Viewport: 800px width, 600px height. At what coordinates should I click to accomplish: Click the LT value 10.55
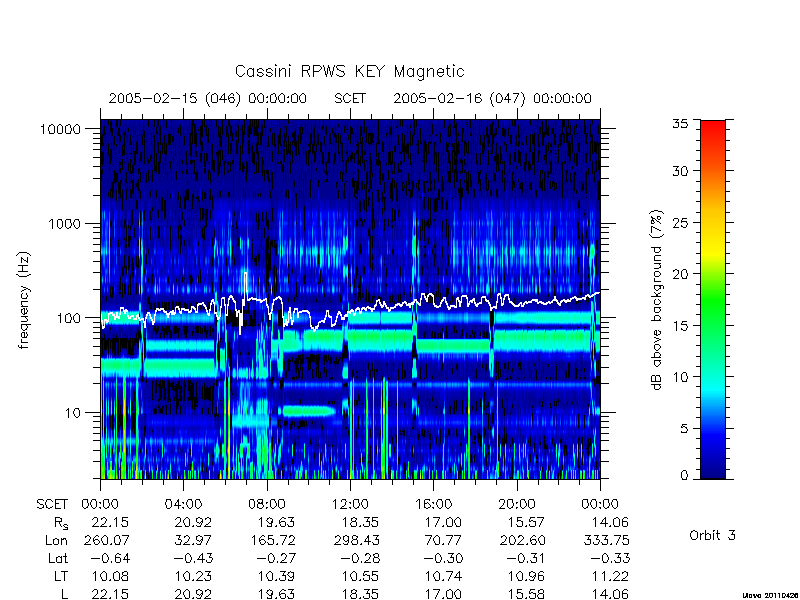point(360,577)
